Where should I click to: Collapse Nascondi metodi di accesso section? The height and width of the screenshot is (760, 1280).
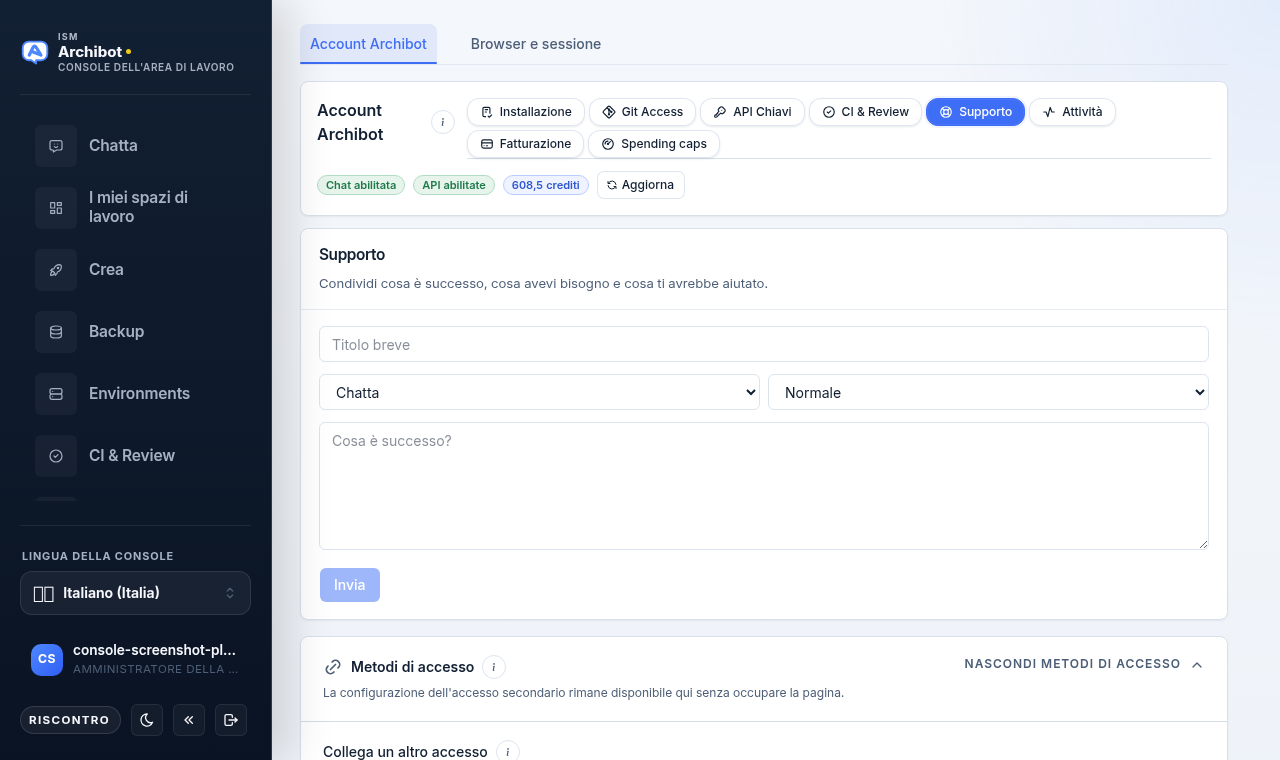1083,664
